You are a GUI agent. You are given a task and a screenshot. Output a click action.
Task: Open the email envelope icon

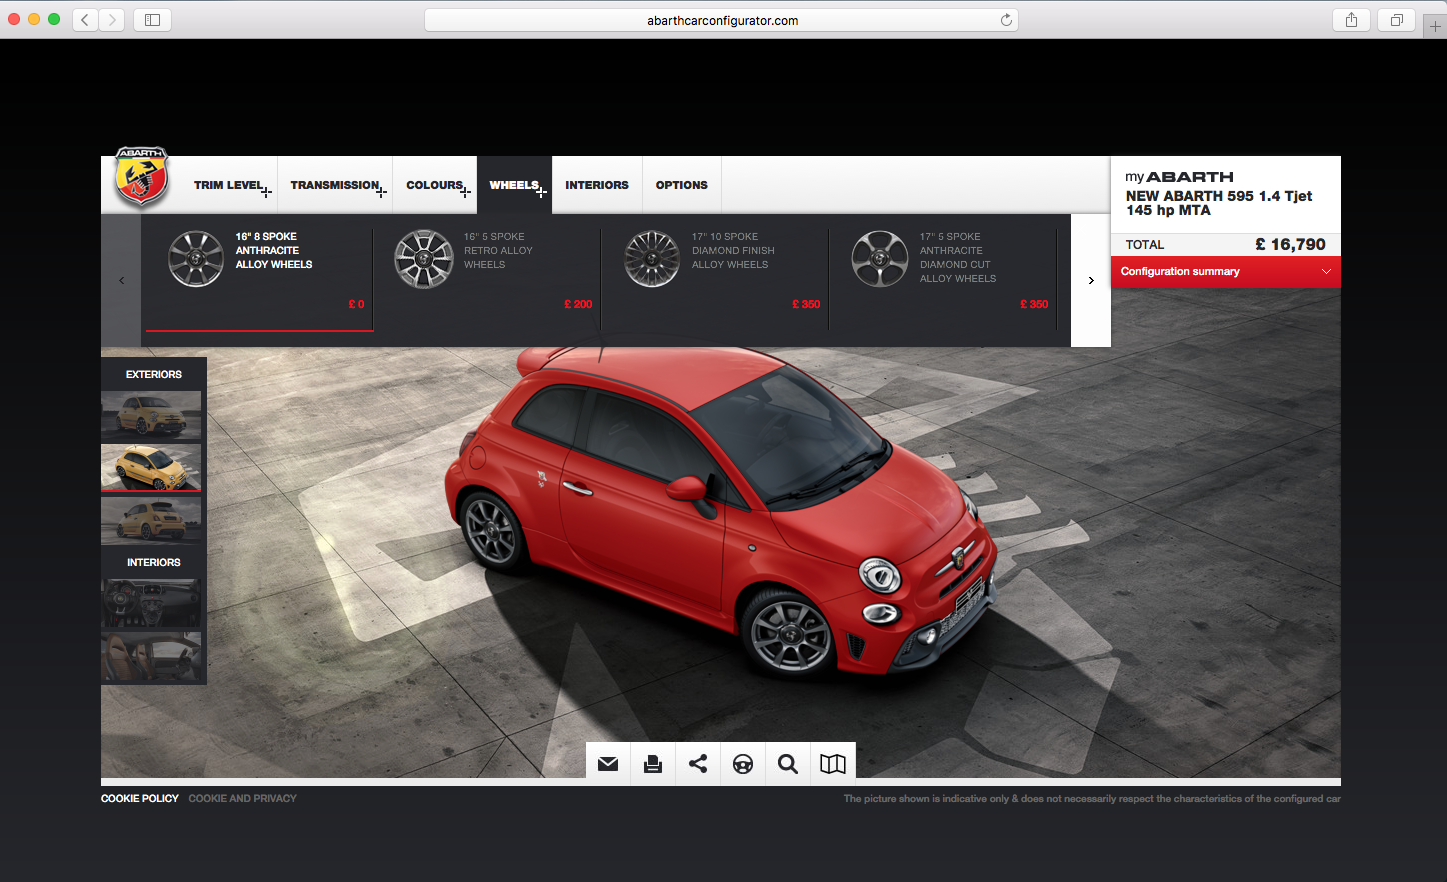(x=608, y=764)
